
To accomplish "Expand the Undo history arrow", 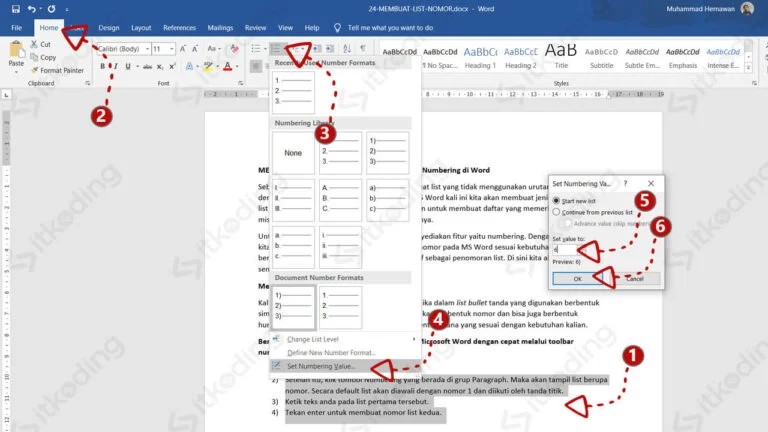I will pos(40,9).
